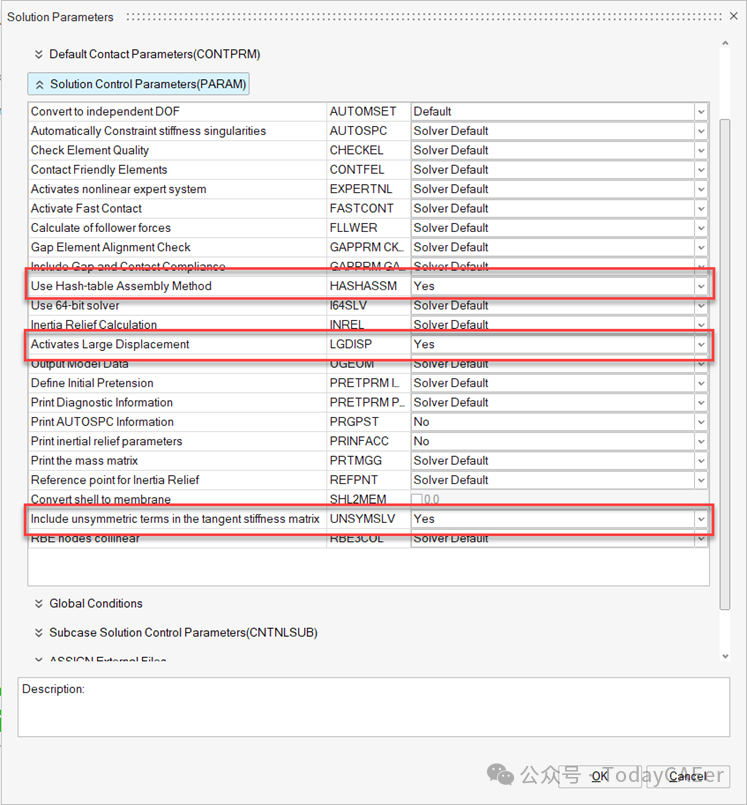The image size is (747, 805).
Task: Click the OK button
Action: point(599,776)
